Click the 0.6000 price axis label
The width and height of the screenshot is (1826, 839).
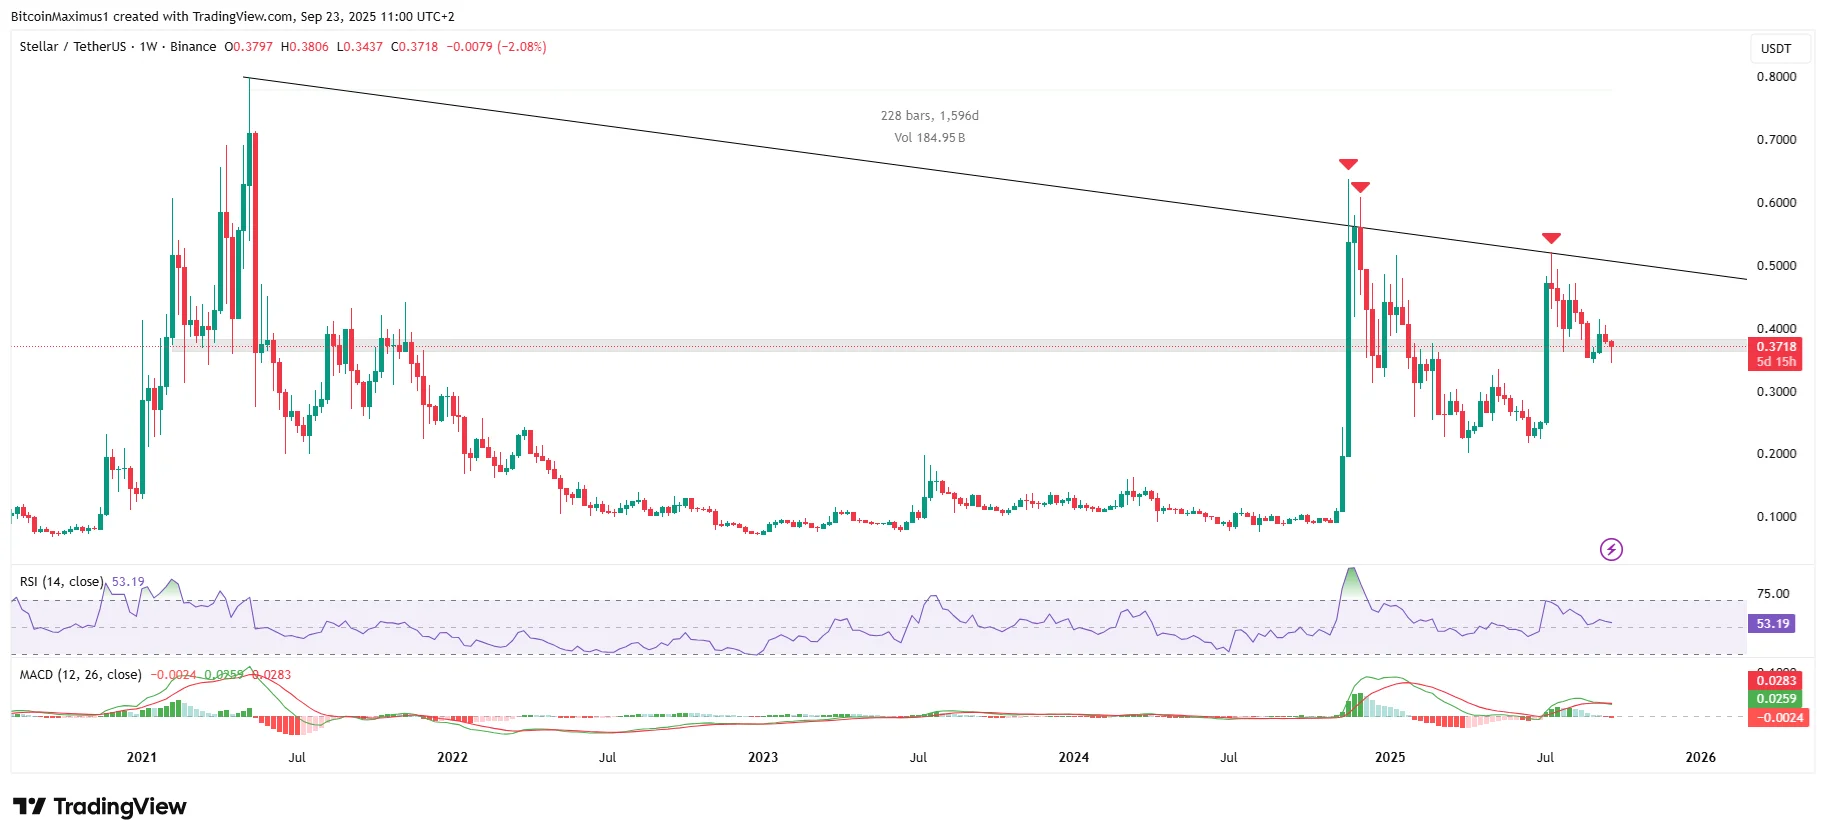point(1776,202)
